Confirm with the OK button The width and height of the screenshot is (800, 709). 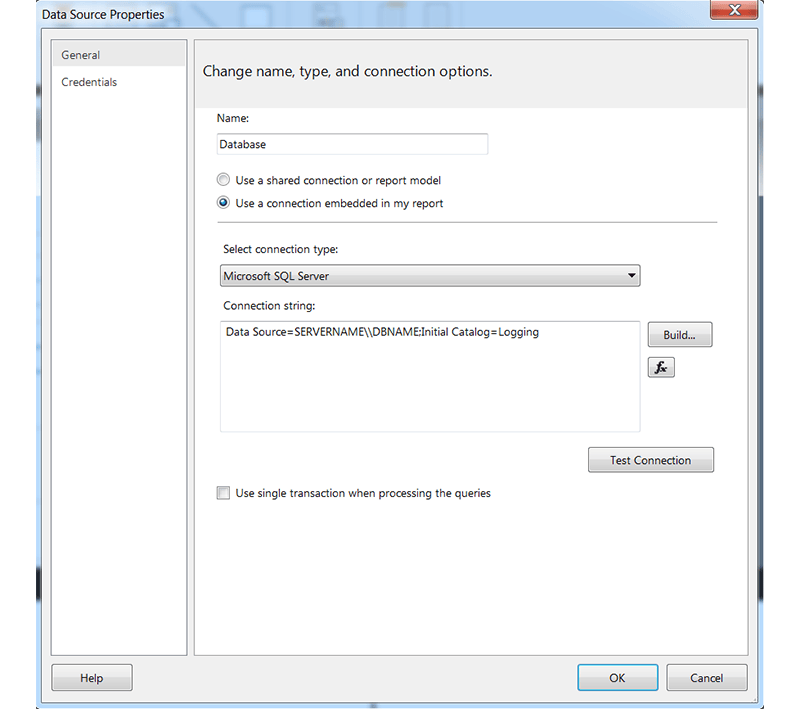click(x=617, y=677)
